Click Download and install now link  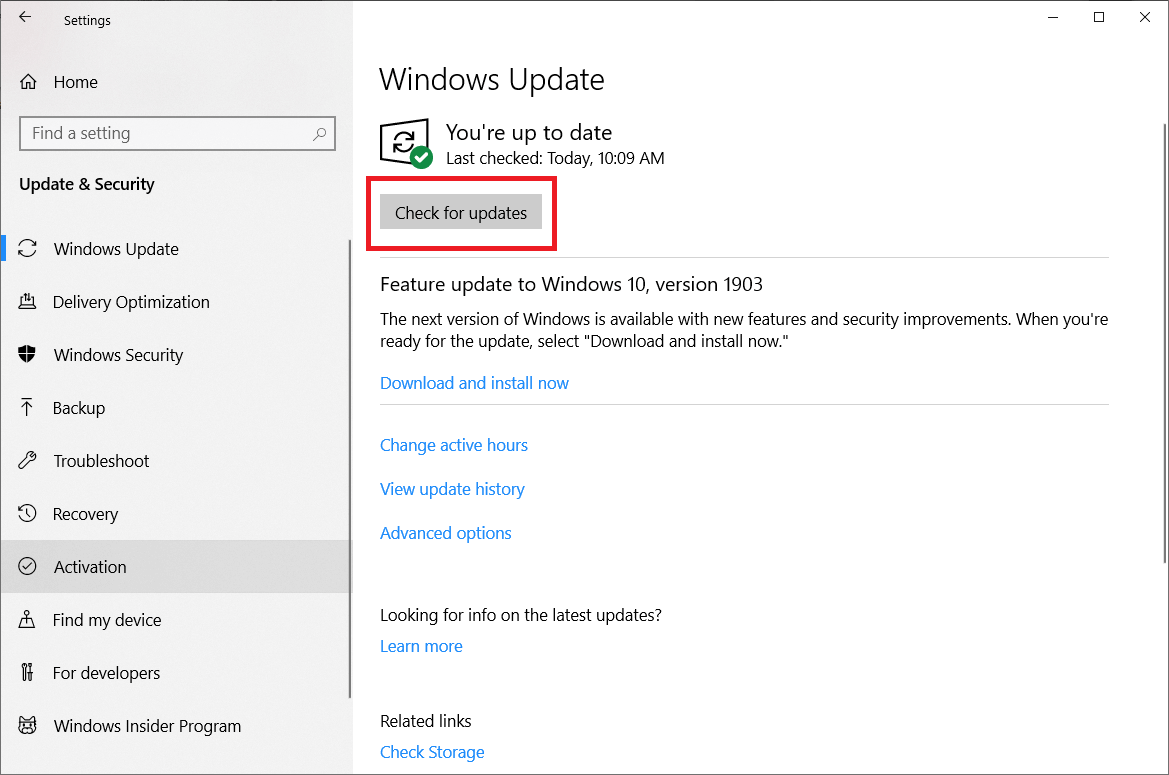pyautogui.click(x=474, y=383)
